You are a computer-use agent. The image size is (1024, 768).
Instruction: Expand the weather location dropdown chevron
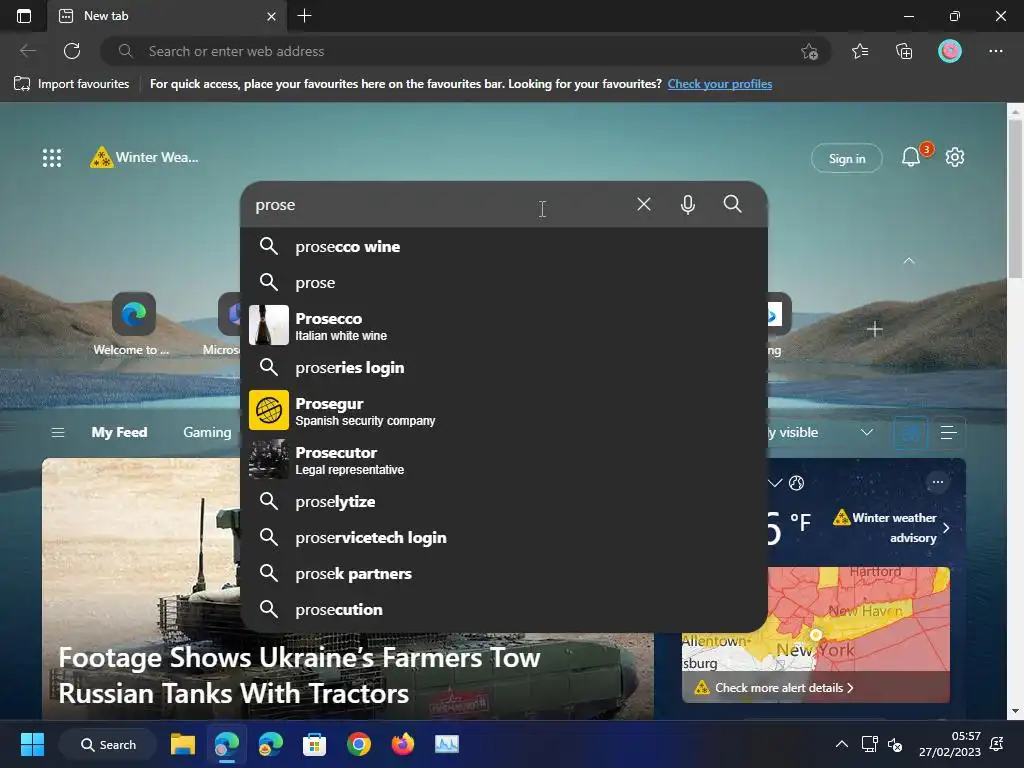775,483
